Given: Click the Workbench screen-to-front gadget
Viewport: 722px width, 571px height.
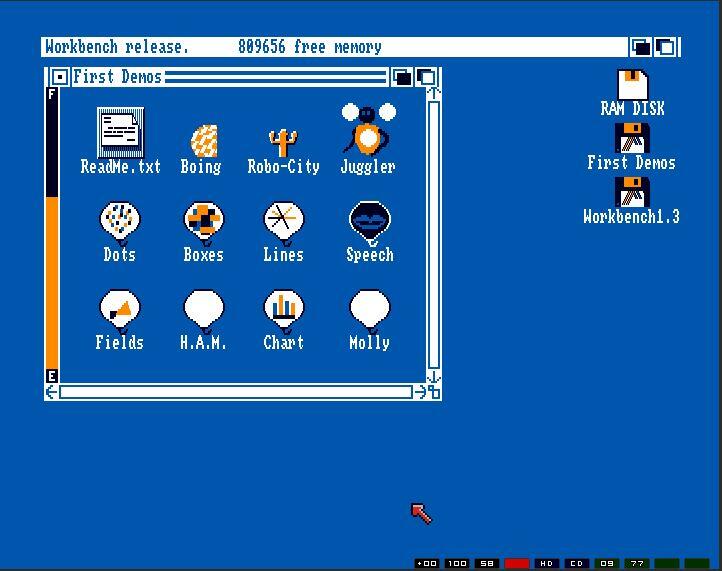Looking at the screenshot, I should [x=666, y=47].
